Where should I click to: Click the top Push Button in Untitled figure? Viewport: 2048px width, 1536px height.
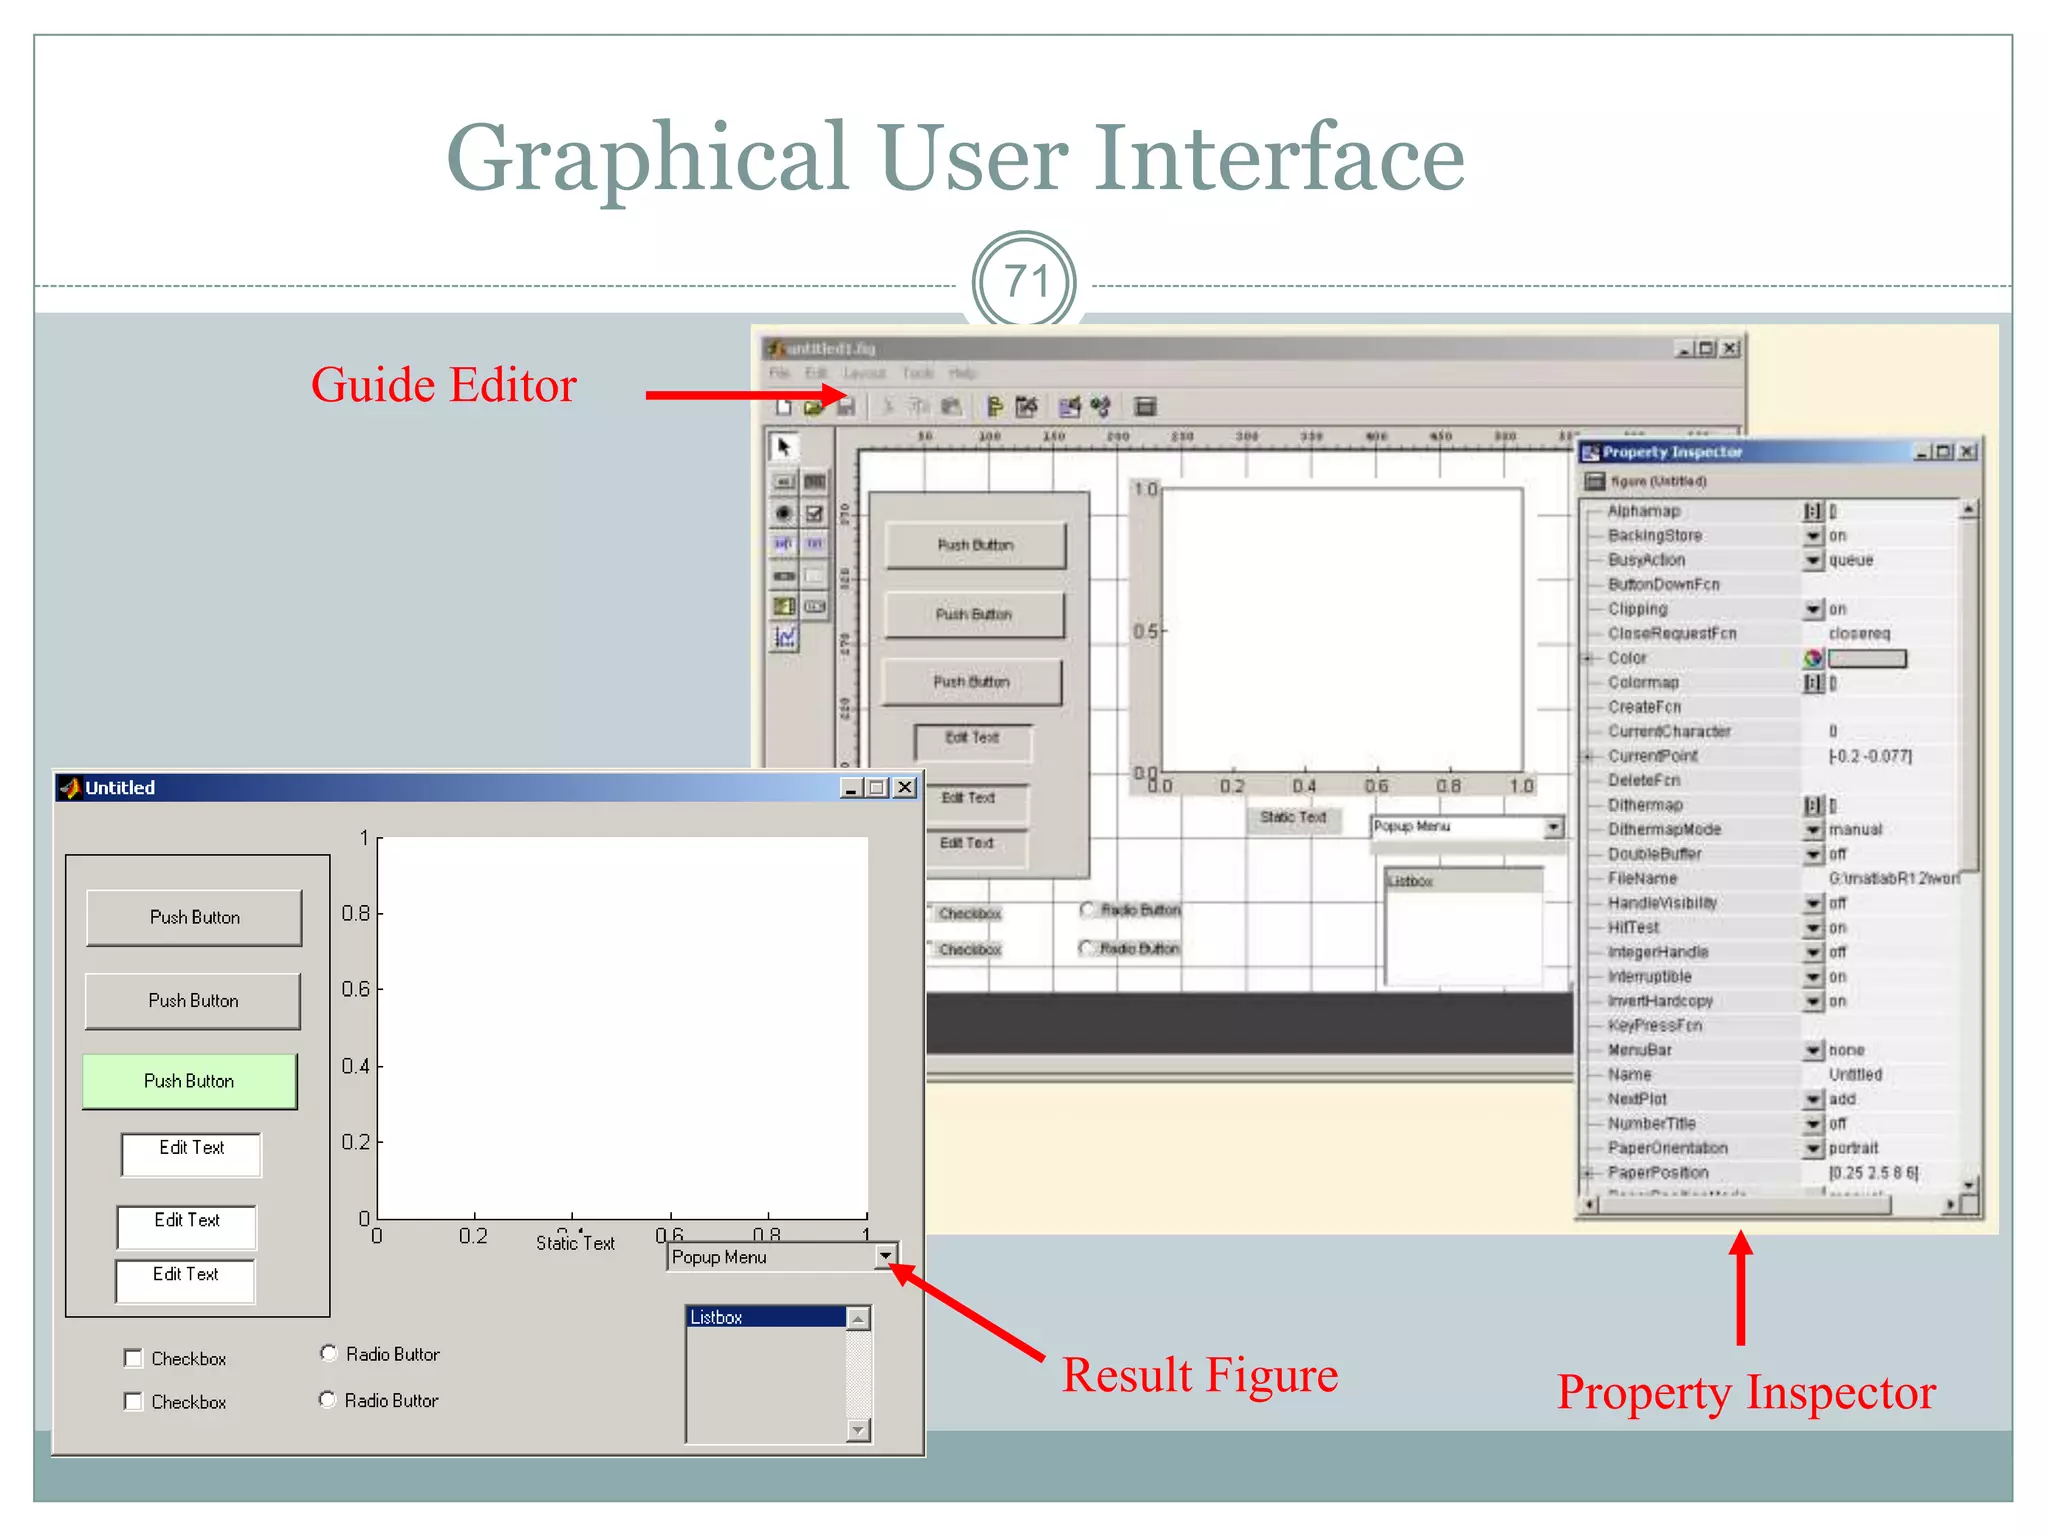click(194, 917)
